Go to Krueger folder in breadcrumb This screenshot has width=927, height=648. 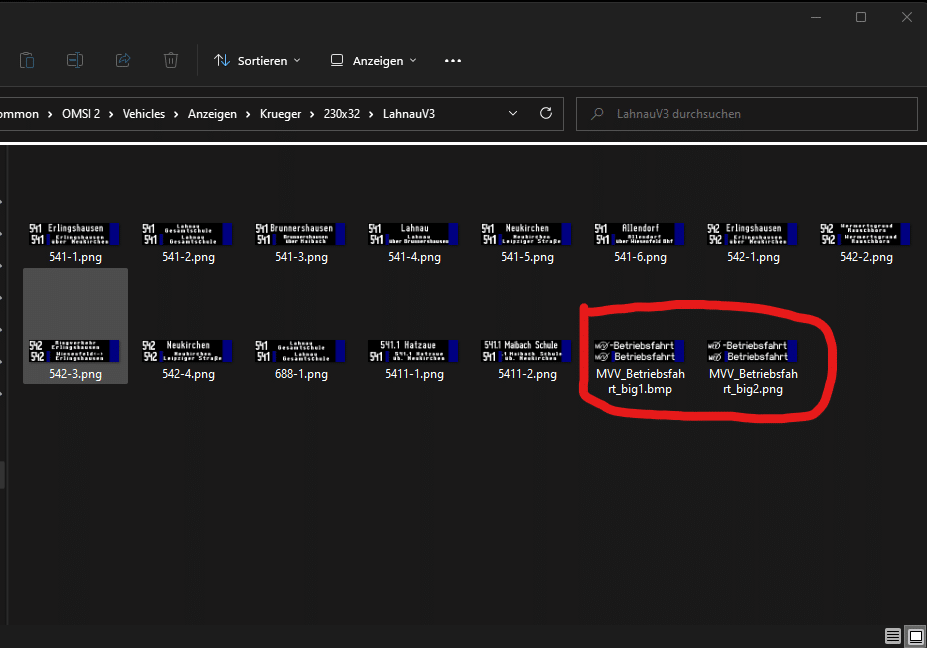(x=280, y=114)
